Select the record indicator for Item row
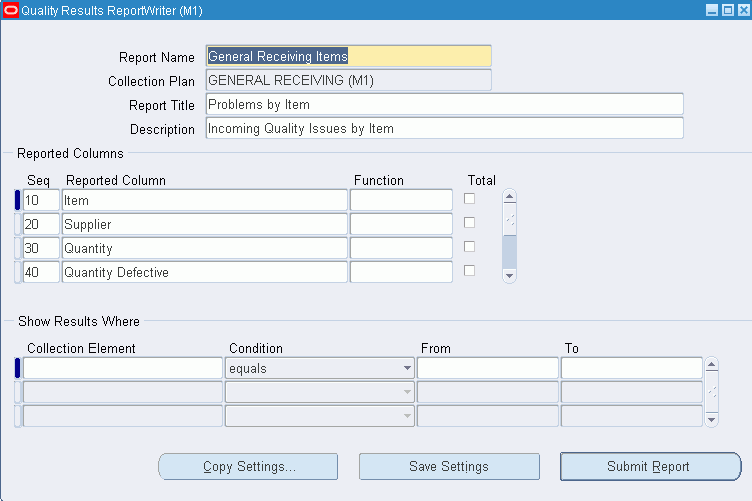The height and width of the screenshot is (501, 752). [x=18, y=200]
